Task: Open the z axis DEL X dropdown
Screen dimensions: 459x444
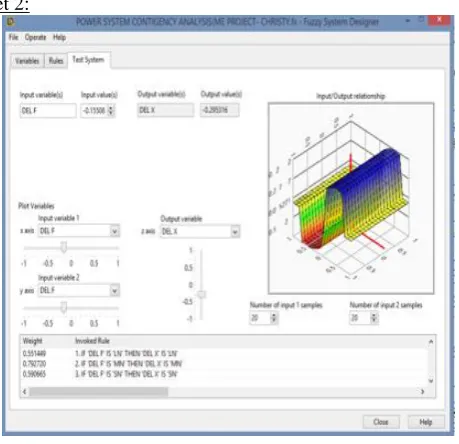Action: coord(235,231)
